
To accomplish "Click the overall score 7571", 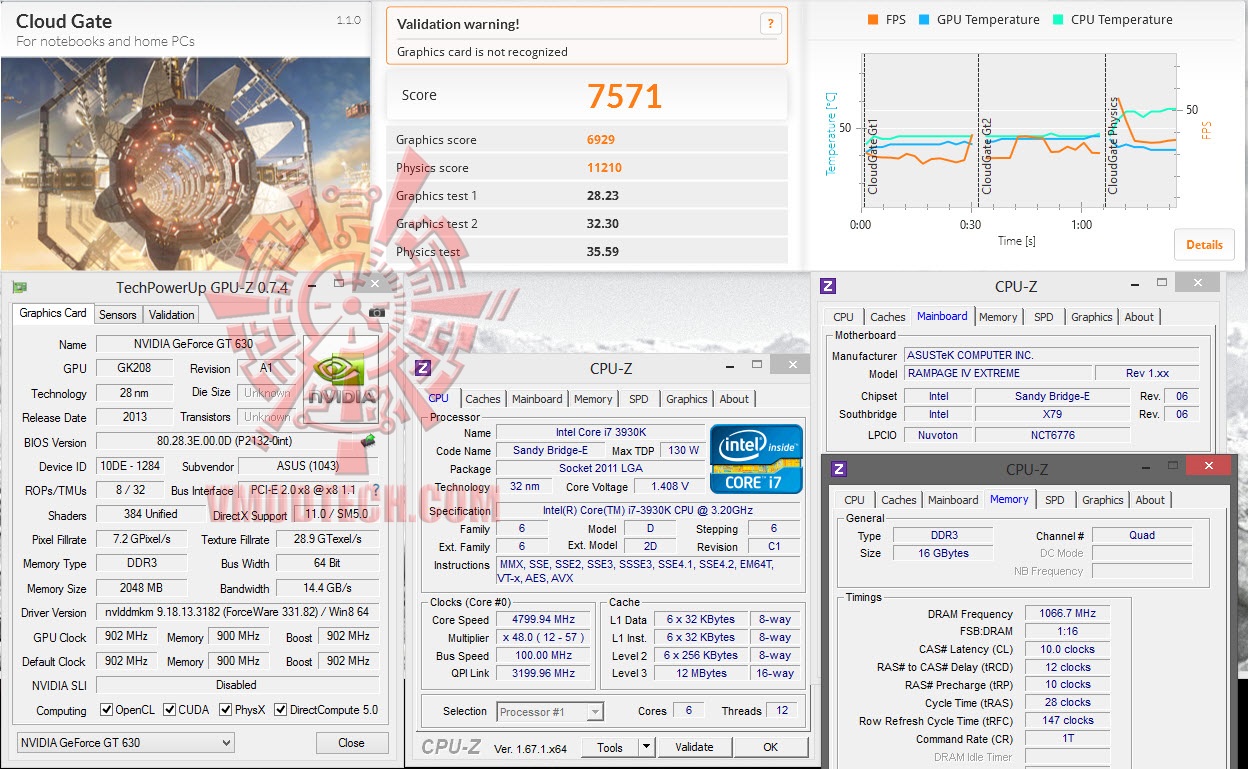I will (624, 96).
